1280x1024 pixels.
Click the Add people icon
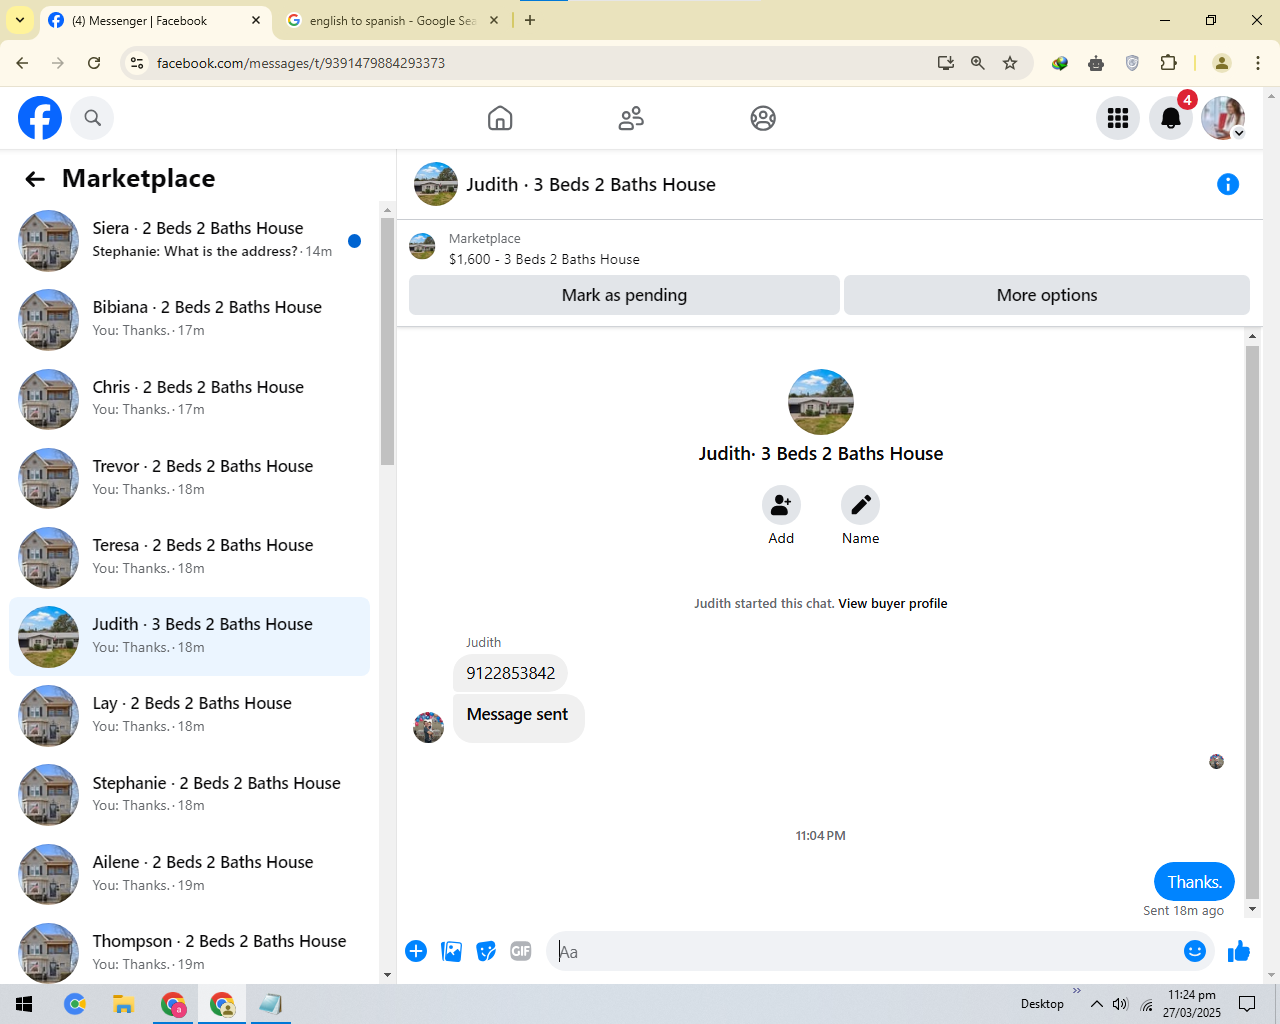(x=781, y=505)
